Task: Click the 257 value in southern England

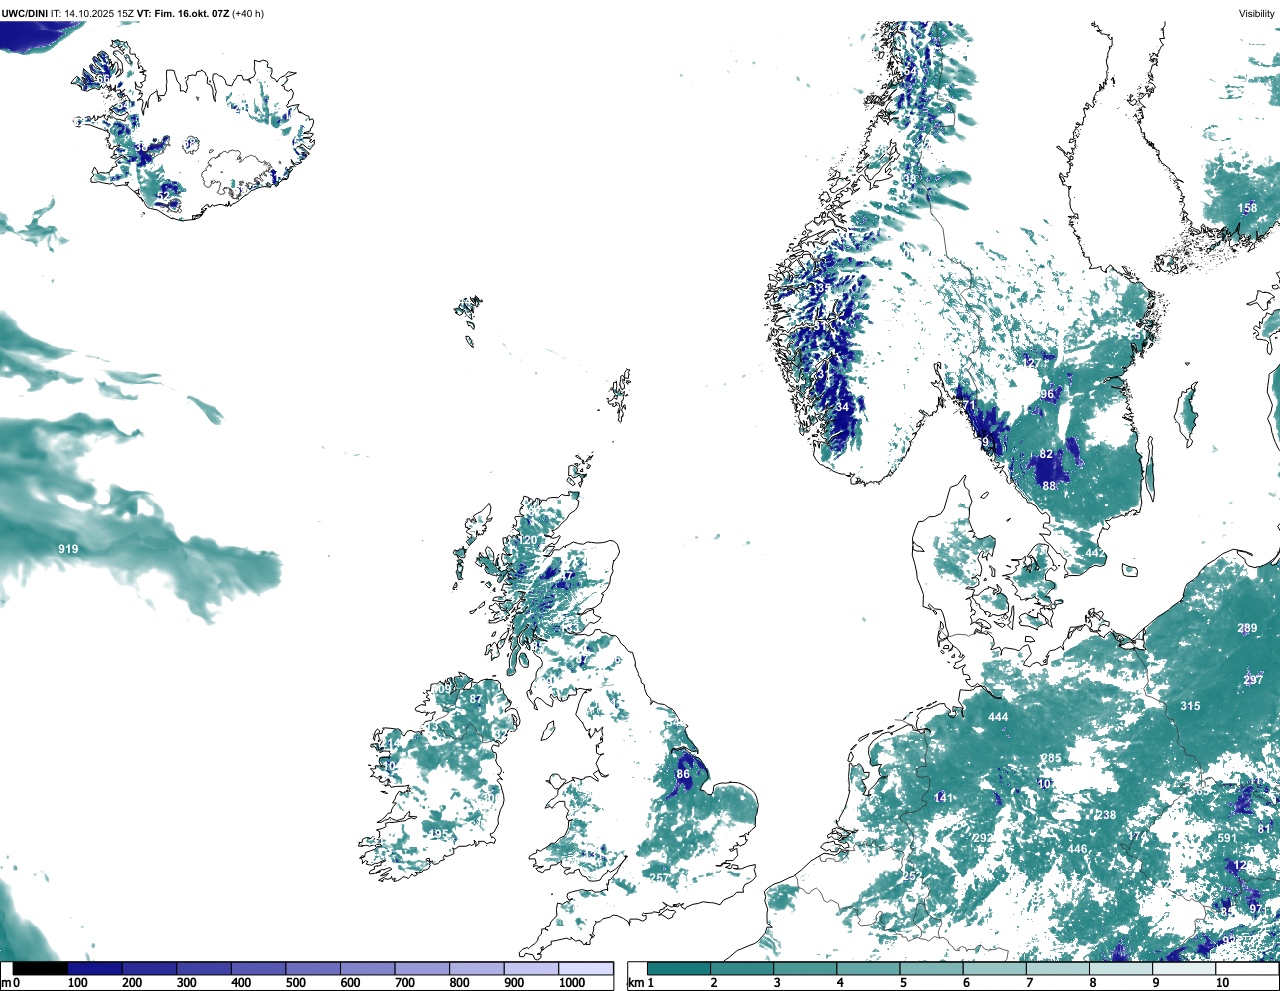Action: [659, 878]
